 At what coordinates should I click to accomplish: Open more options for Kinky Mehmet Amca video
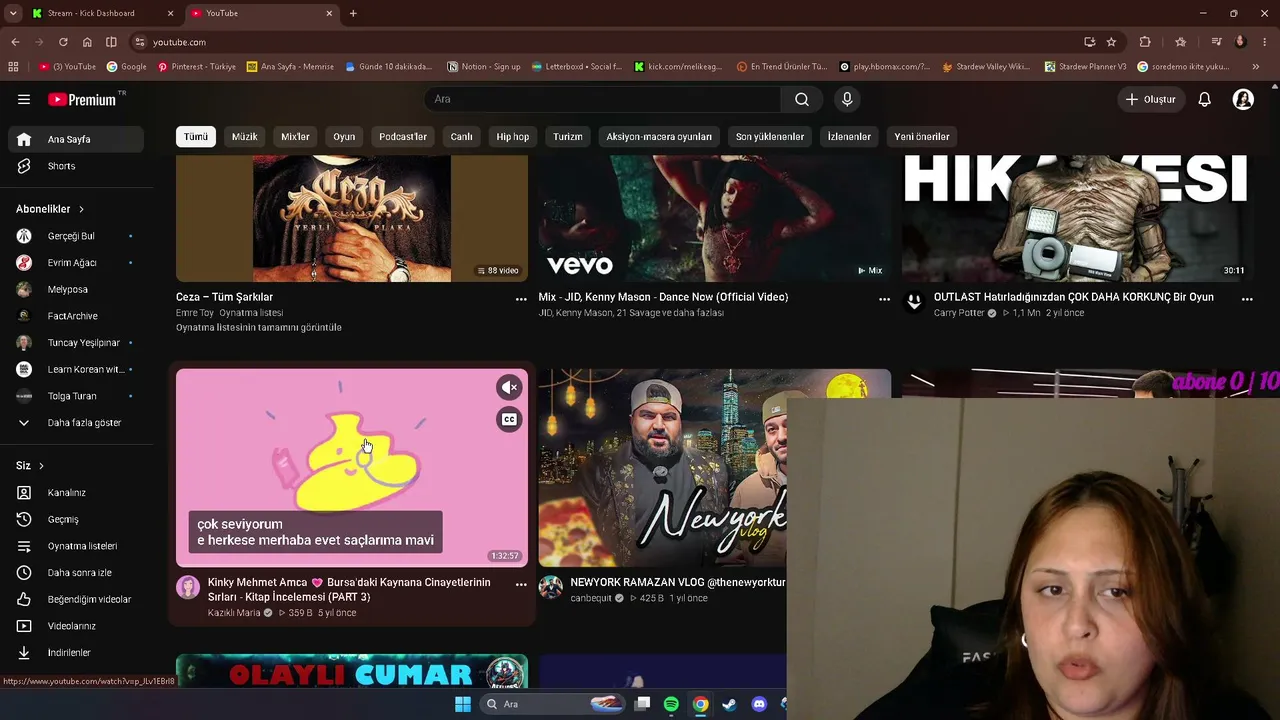coord(521,584)
